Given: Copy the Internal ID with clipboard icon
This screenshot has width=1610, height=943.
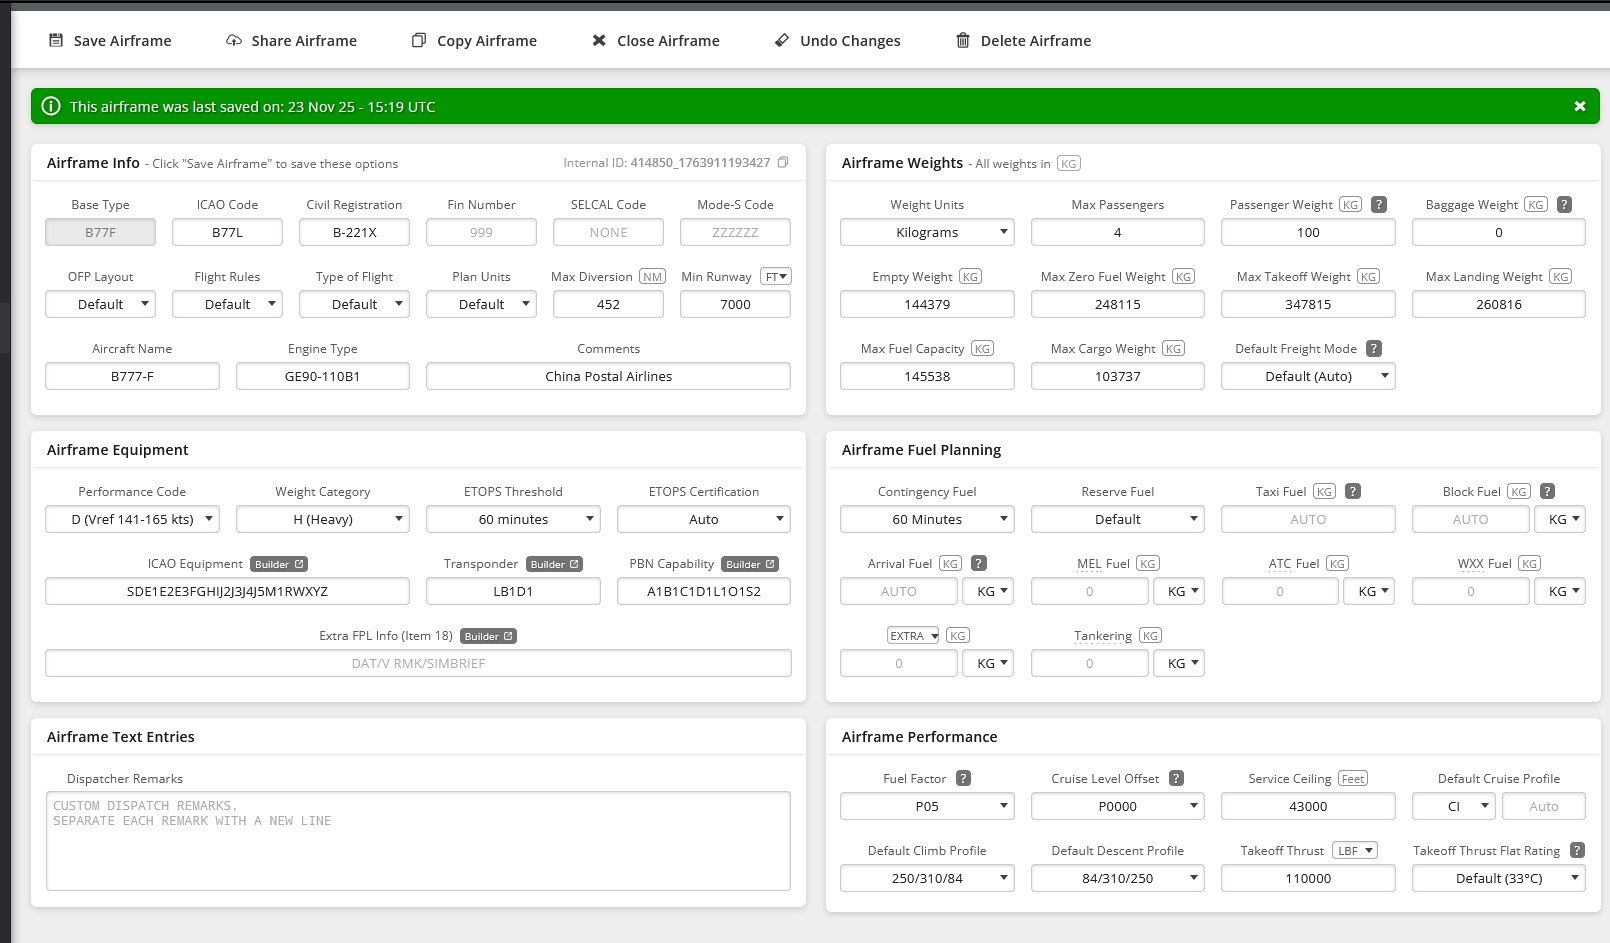Looking at the screenshot, I should (x=783, y=162).
